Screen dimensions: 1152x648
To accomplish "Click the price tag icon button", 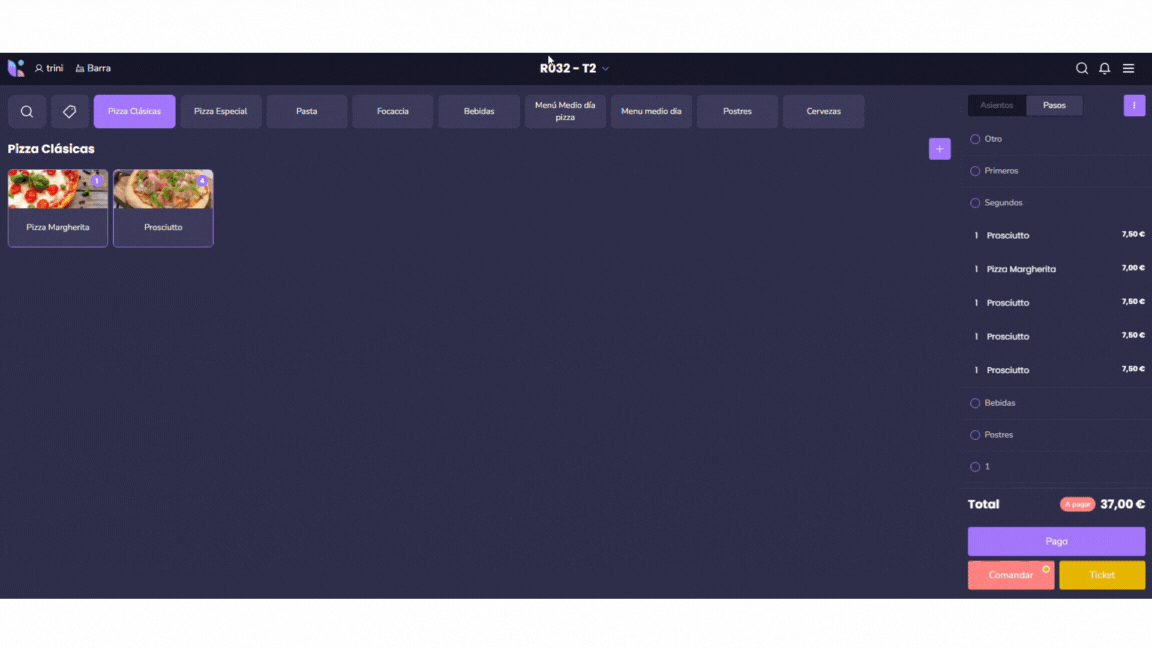I will tap(70, 112).
